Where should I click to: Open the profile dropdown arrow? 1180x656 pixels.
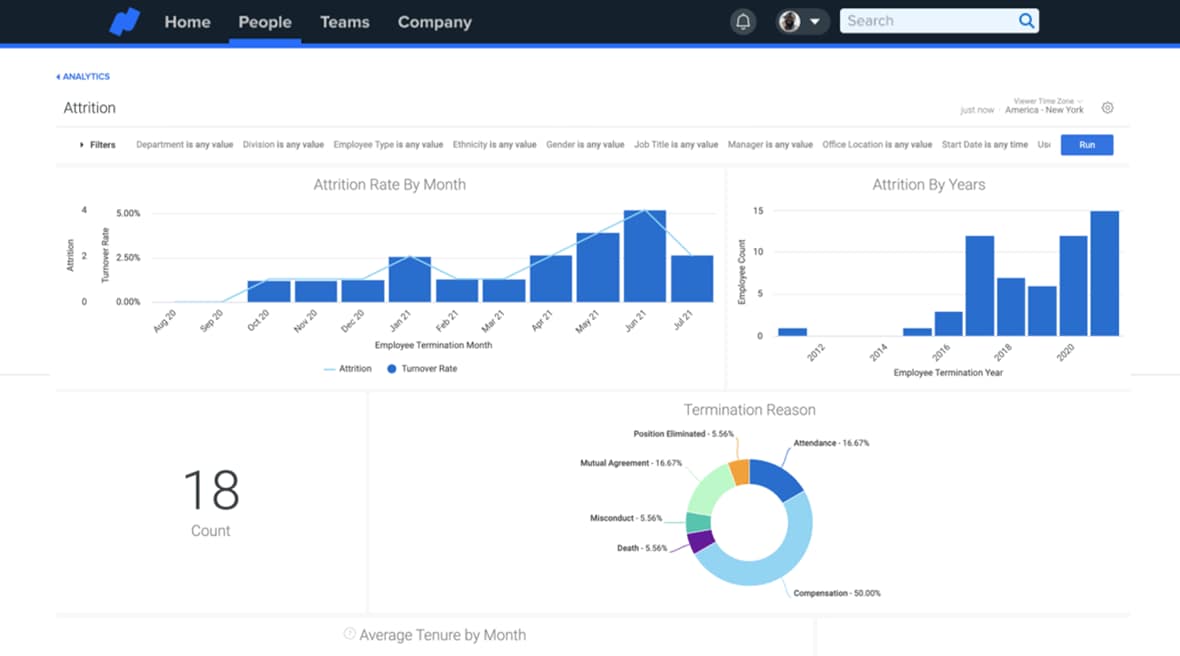pos(815,22)
